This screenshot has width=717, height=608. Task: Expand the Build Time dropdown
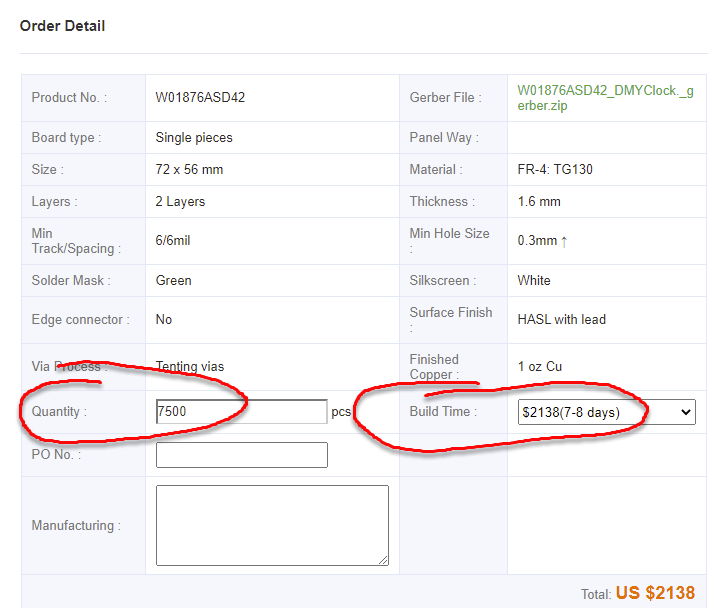click(x=606, y=412)
